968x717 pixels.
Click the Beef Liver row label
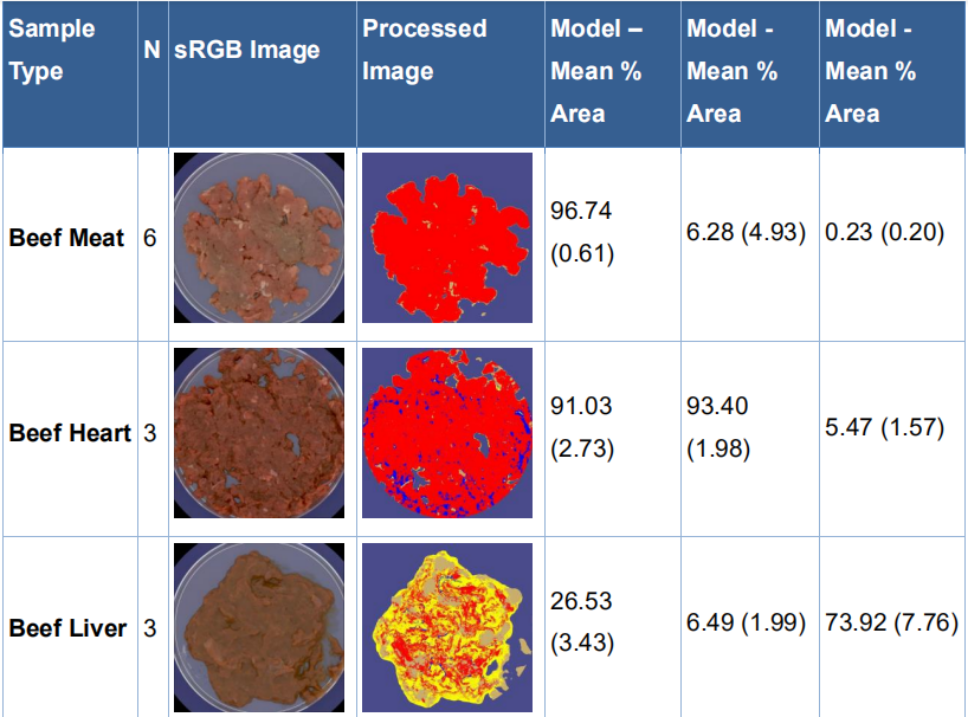(68, 628)
